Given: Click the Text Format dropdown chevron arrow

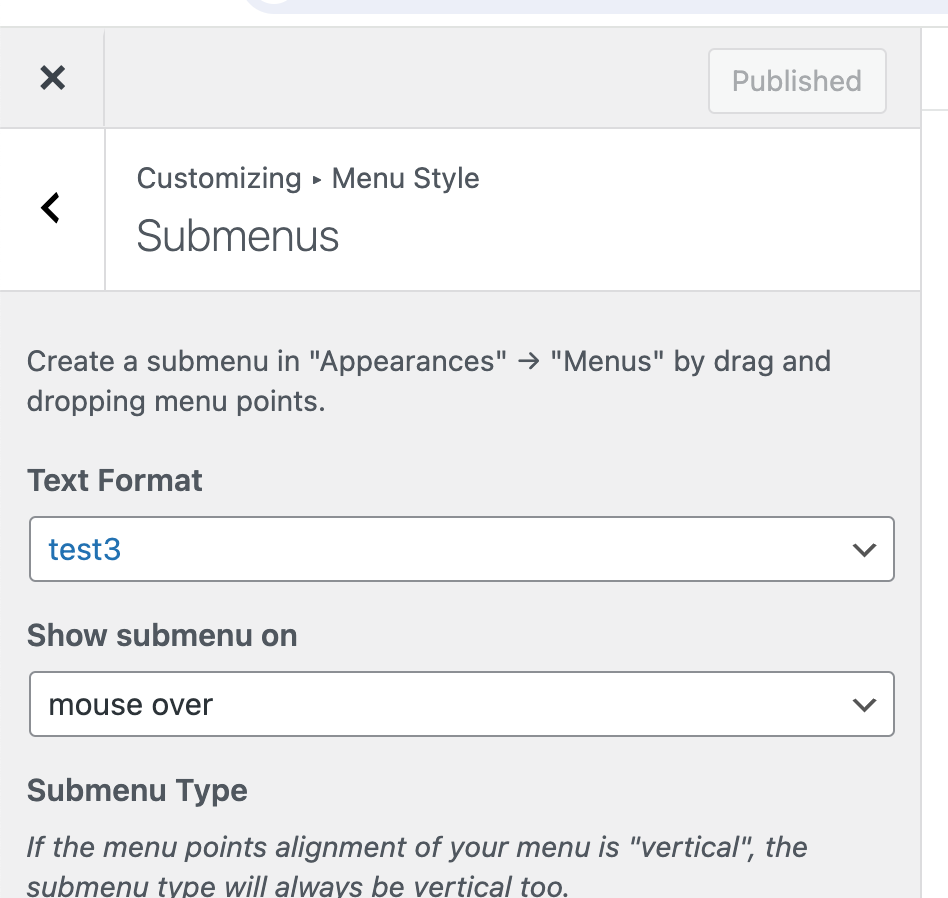Looking at the screenshot, I should click(x=863, y=549).
